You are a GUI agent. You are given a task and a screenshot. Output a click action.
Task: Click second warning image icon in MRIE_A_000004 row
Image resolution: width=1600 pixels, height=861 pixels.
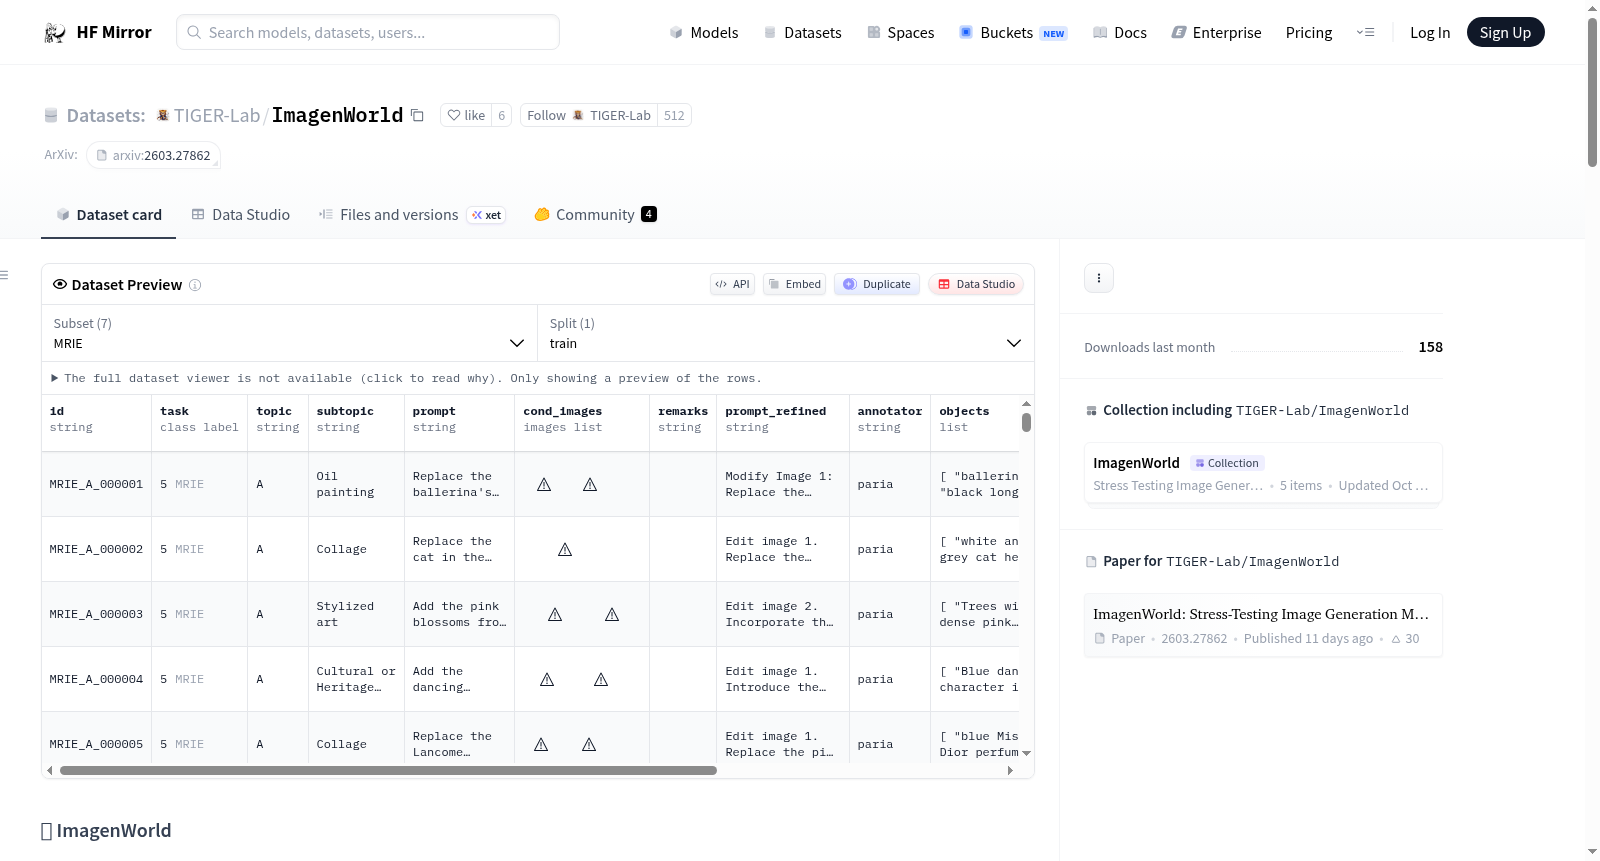tap(601, 679)
